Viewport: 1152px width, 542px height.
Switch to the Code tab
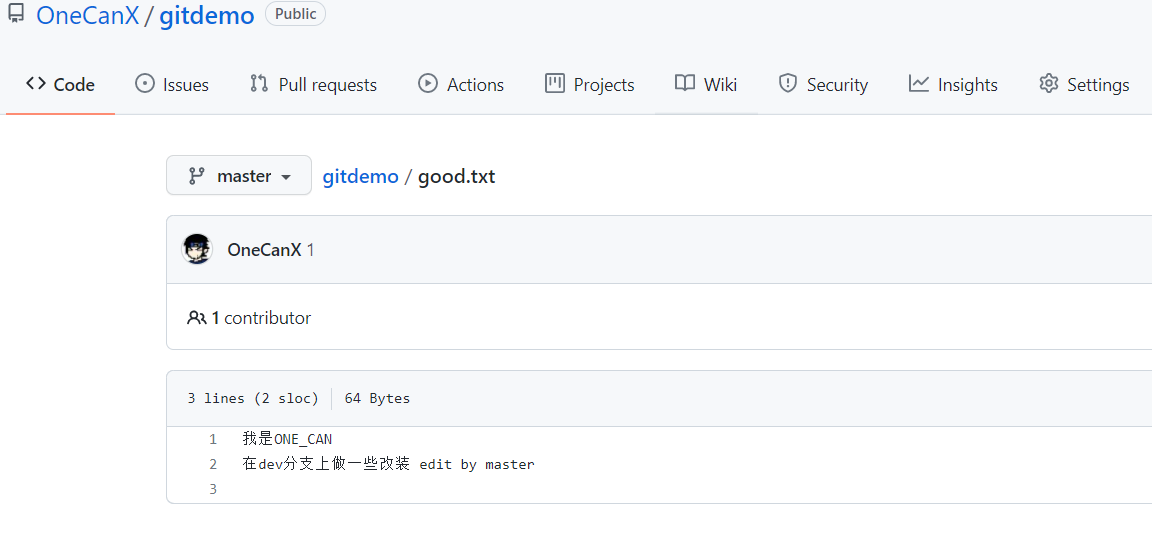(x=61, y=84)
